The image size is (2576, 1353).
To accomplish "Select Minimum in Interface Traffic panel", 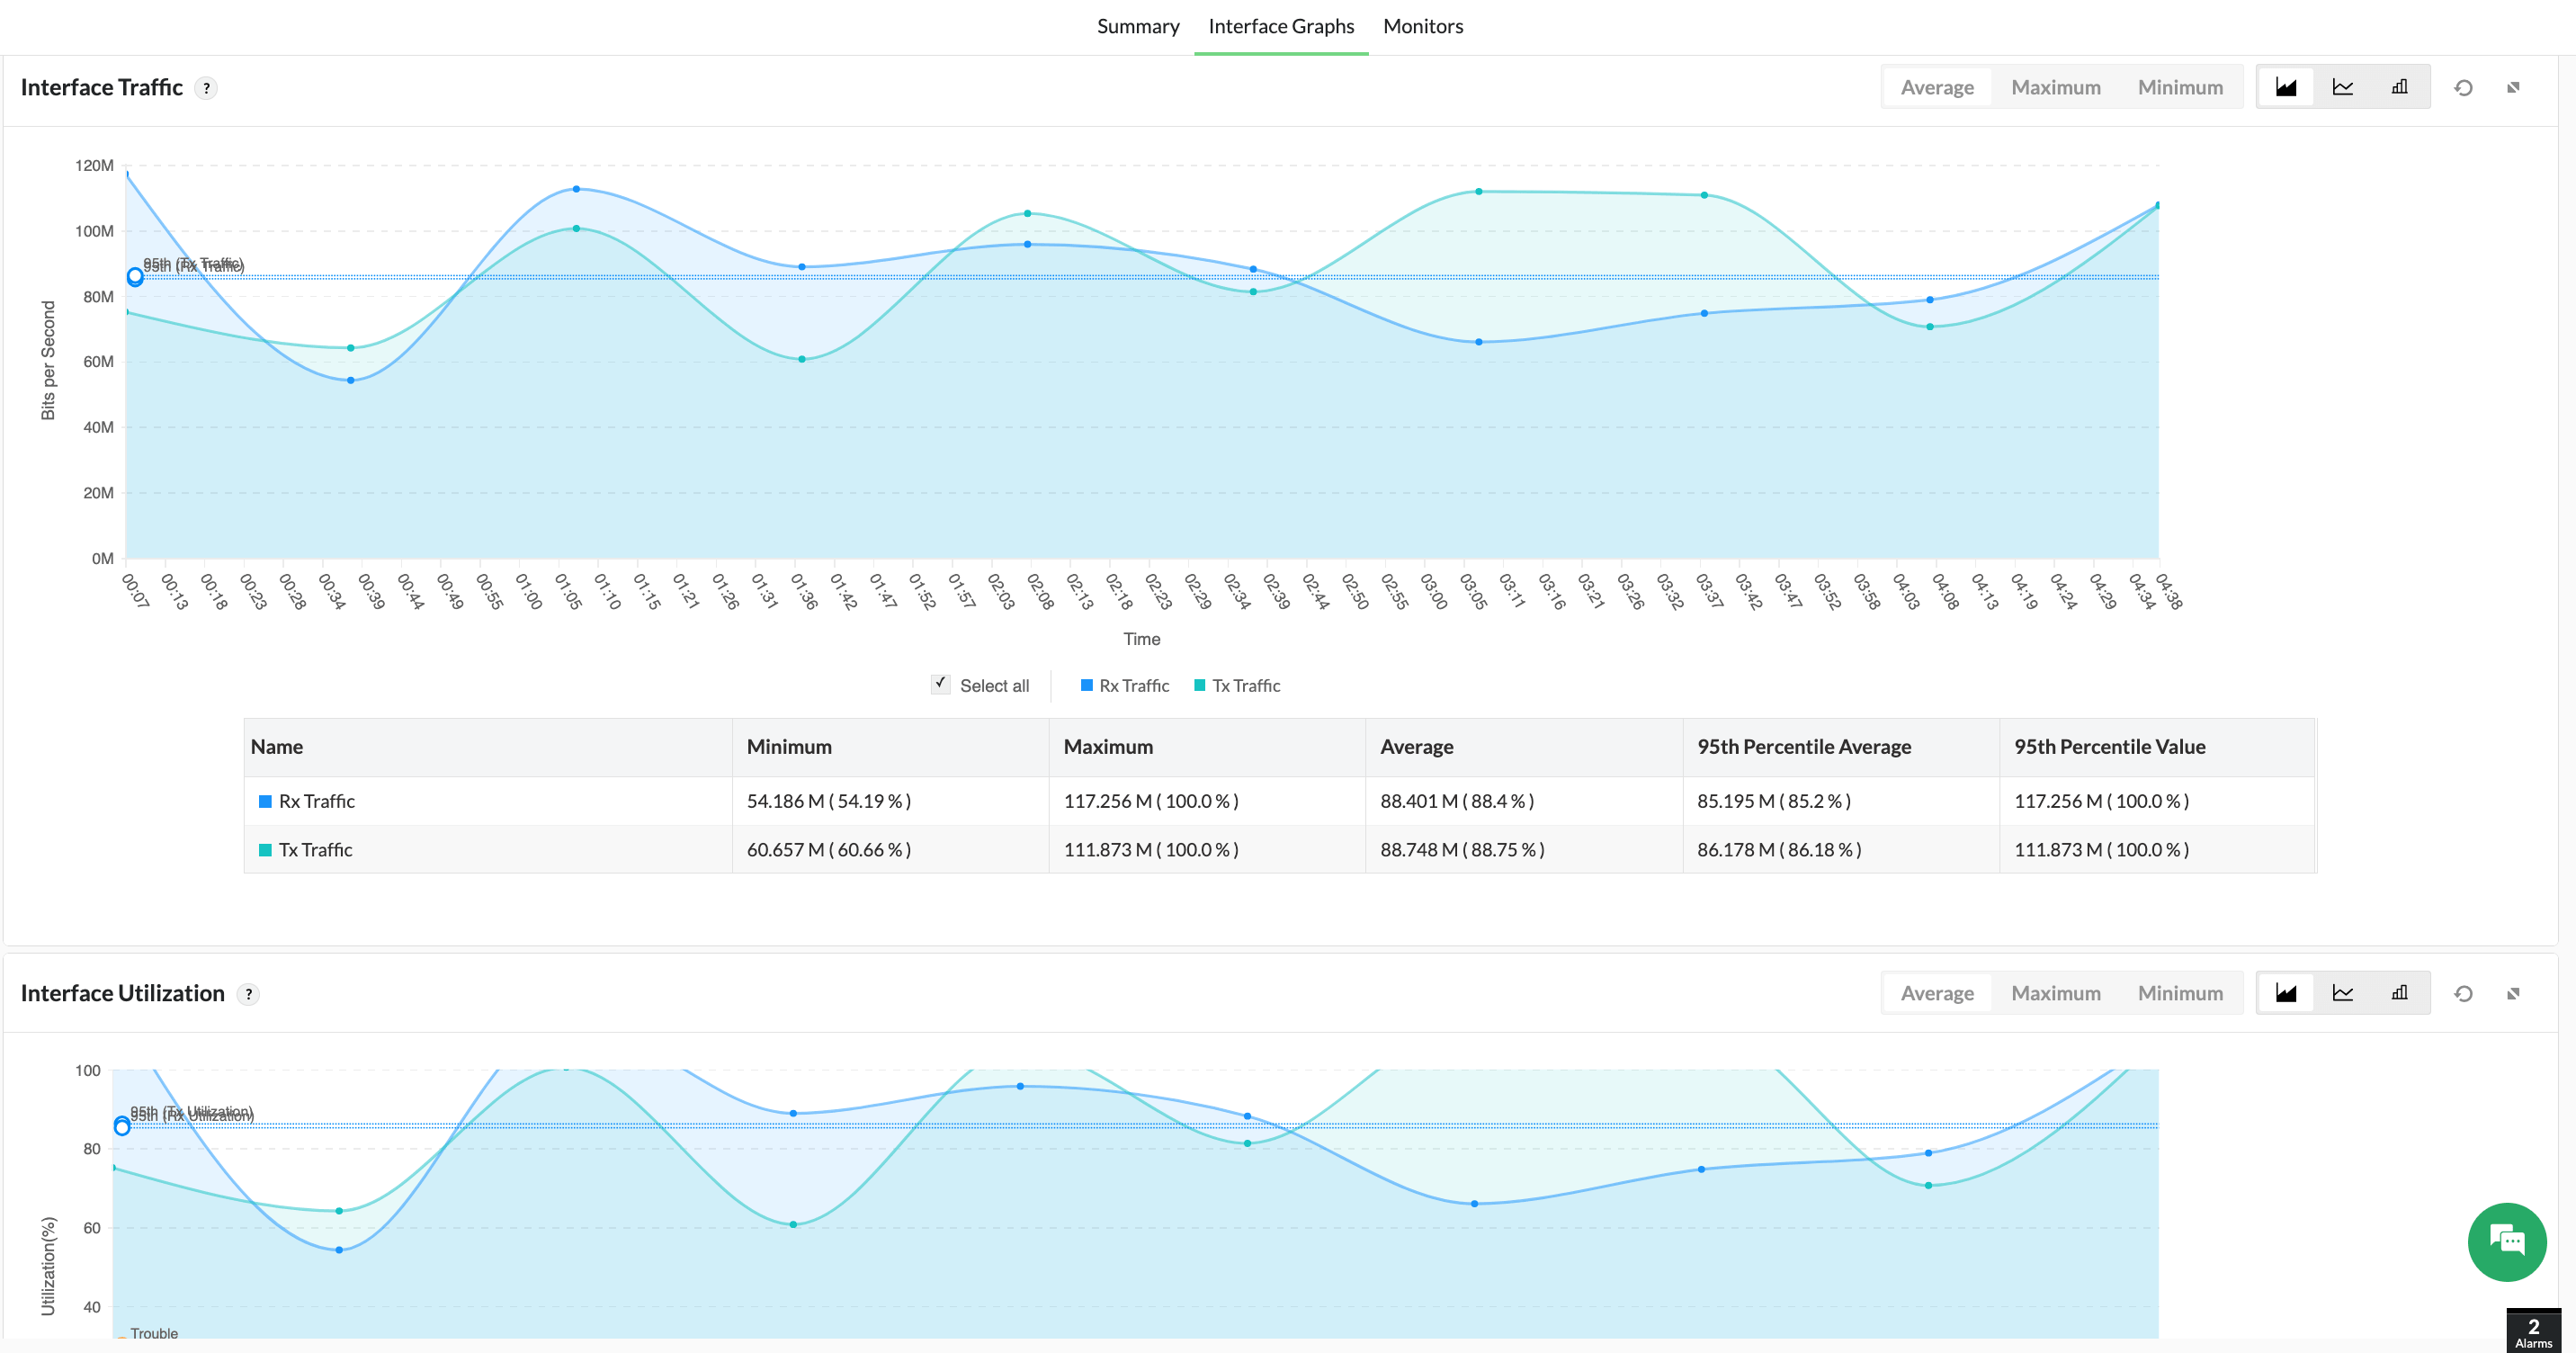I will 2180,87.
